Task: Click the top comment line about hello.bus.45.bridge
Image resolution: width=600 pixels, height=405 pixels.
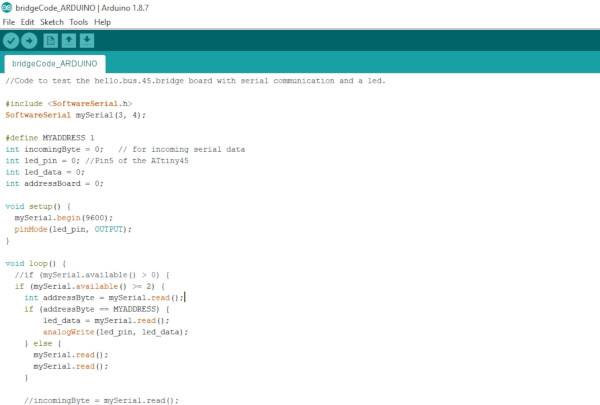Action: [196, 81]
